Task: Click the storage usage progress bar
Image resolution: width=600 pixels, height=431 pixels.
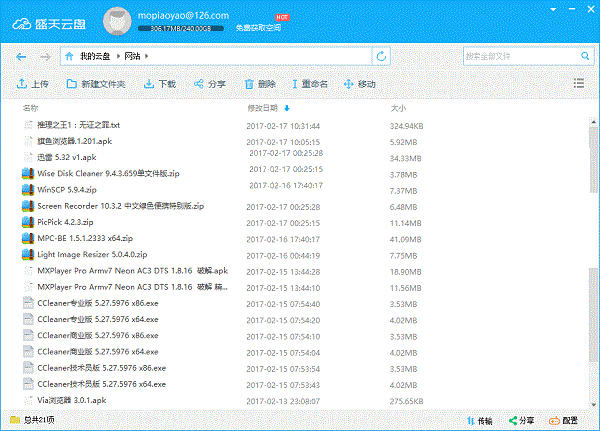Action: pos(181,28)
